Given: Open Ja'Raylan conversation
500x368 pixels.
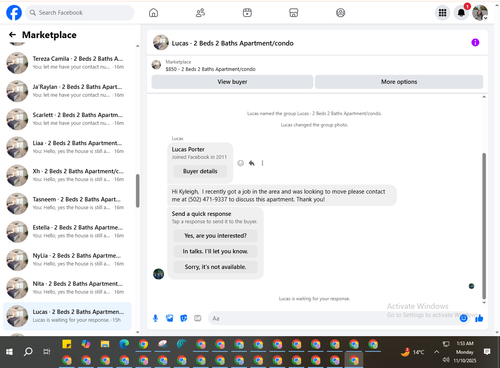Looking at the screenshot, I should point(67,91).
